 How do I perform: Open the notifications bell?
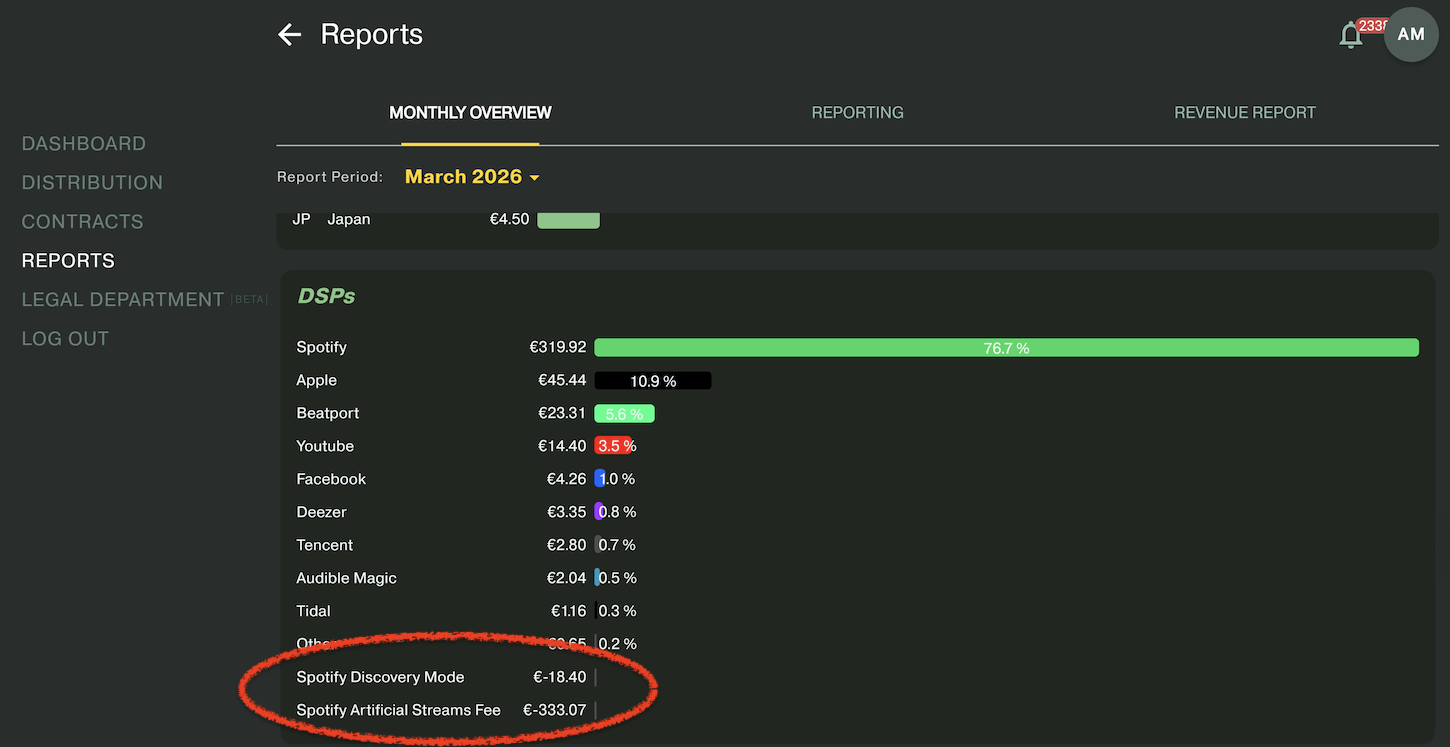click(1351, 35)
